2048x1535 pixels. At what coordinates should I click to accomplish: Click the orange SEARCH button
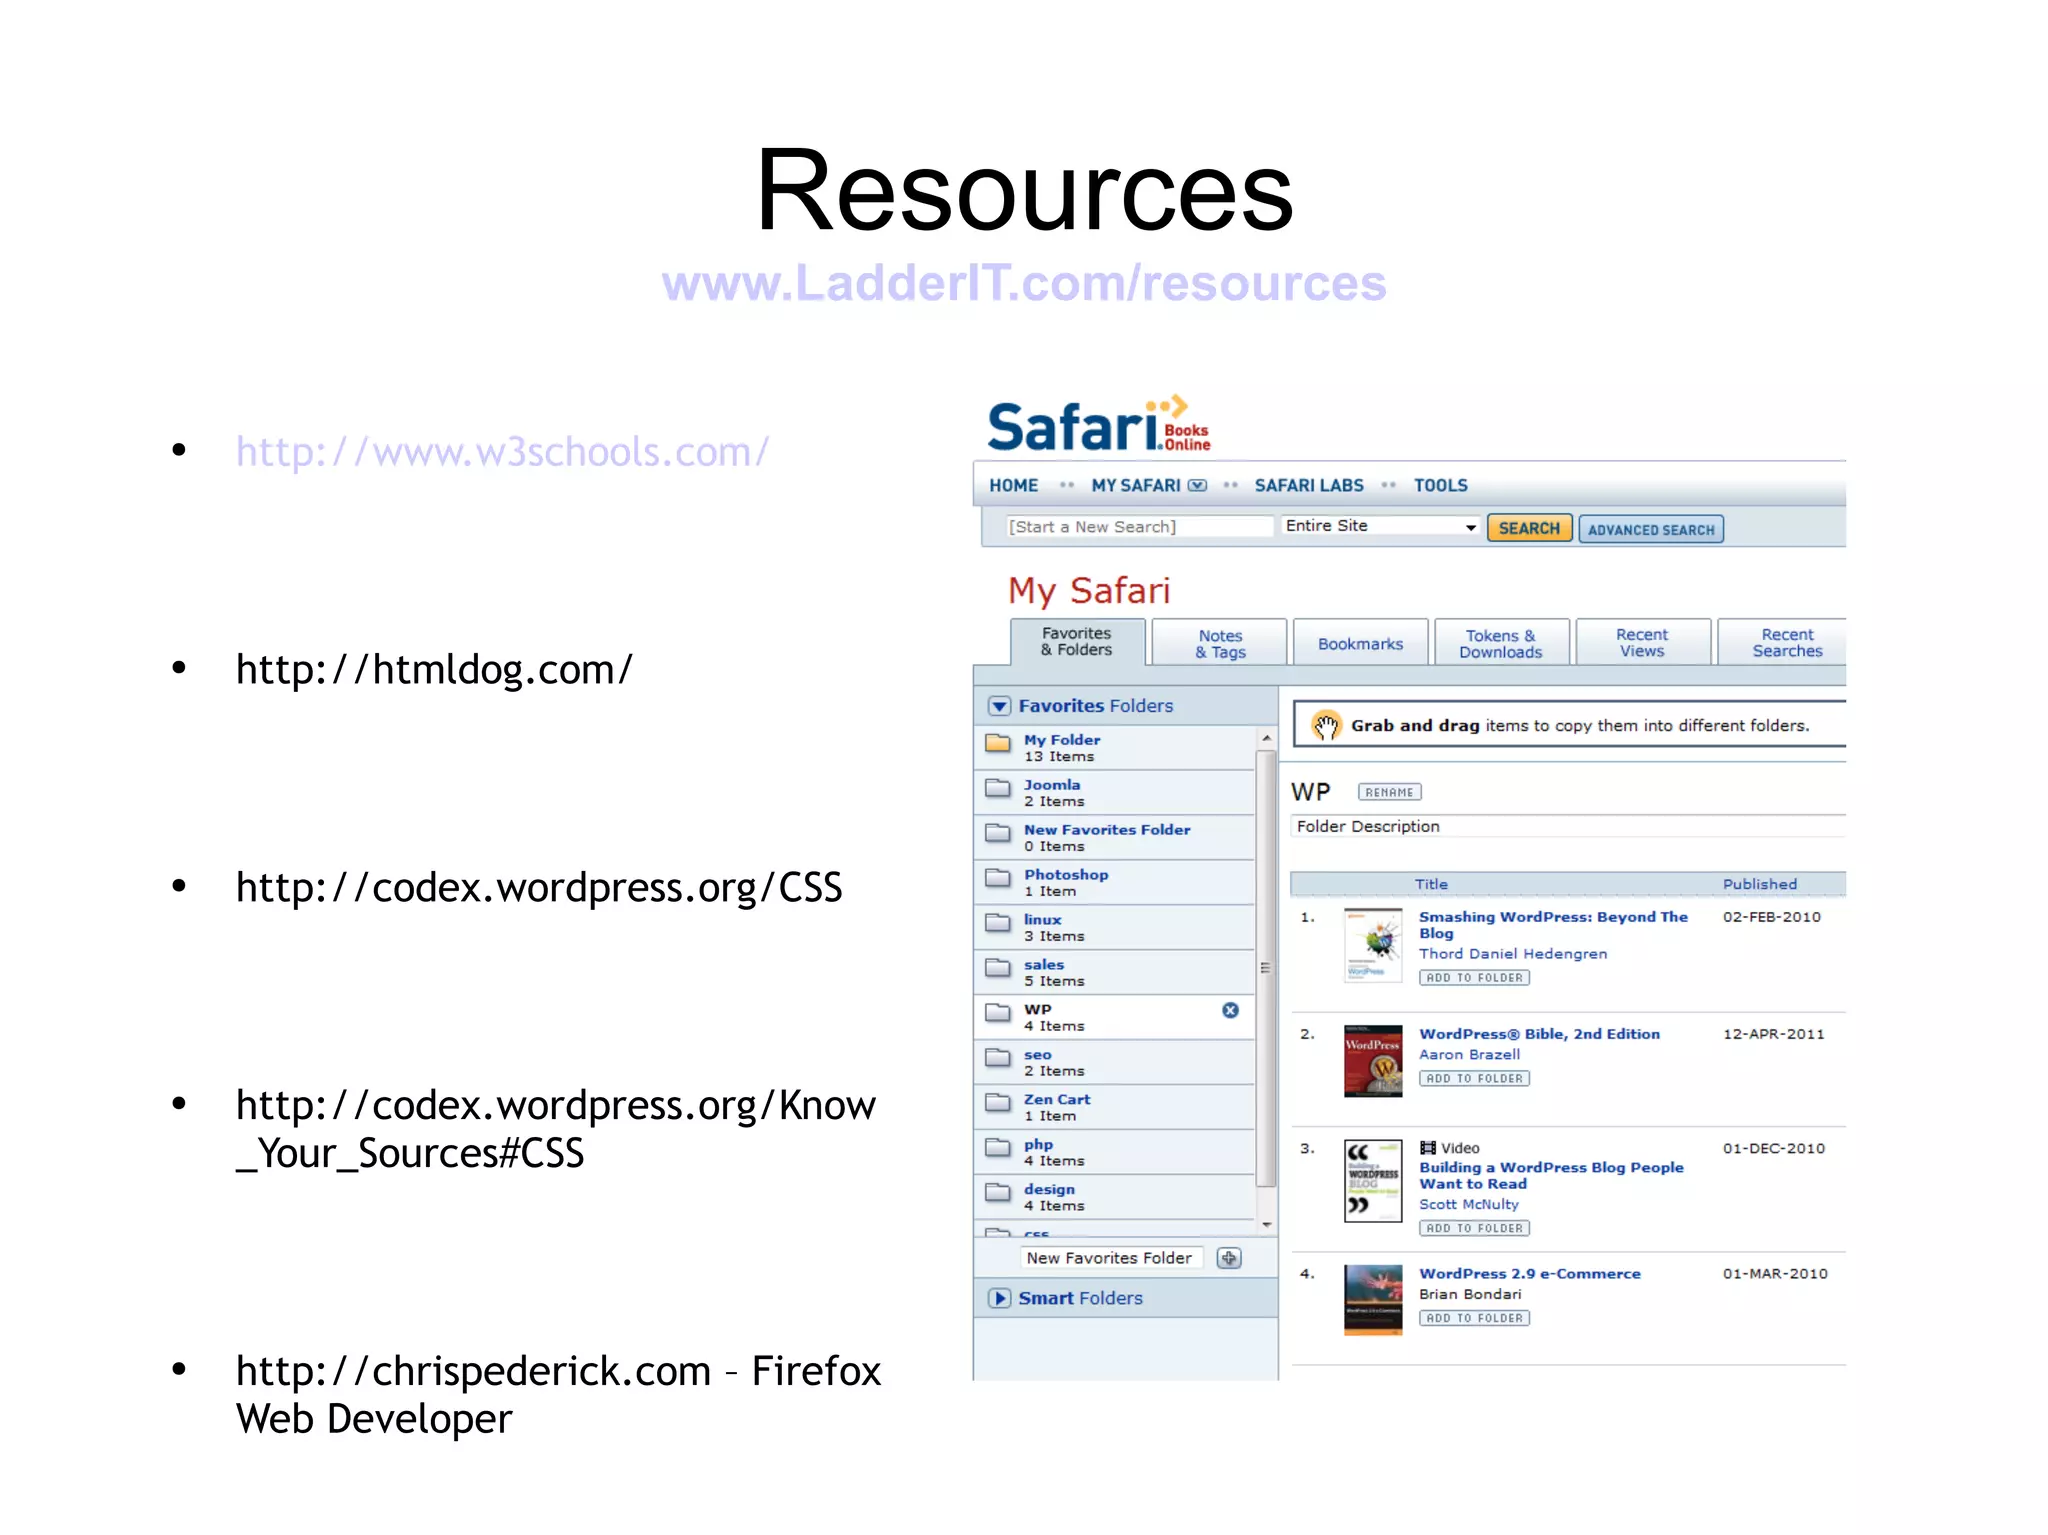click(1529, 528)
